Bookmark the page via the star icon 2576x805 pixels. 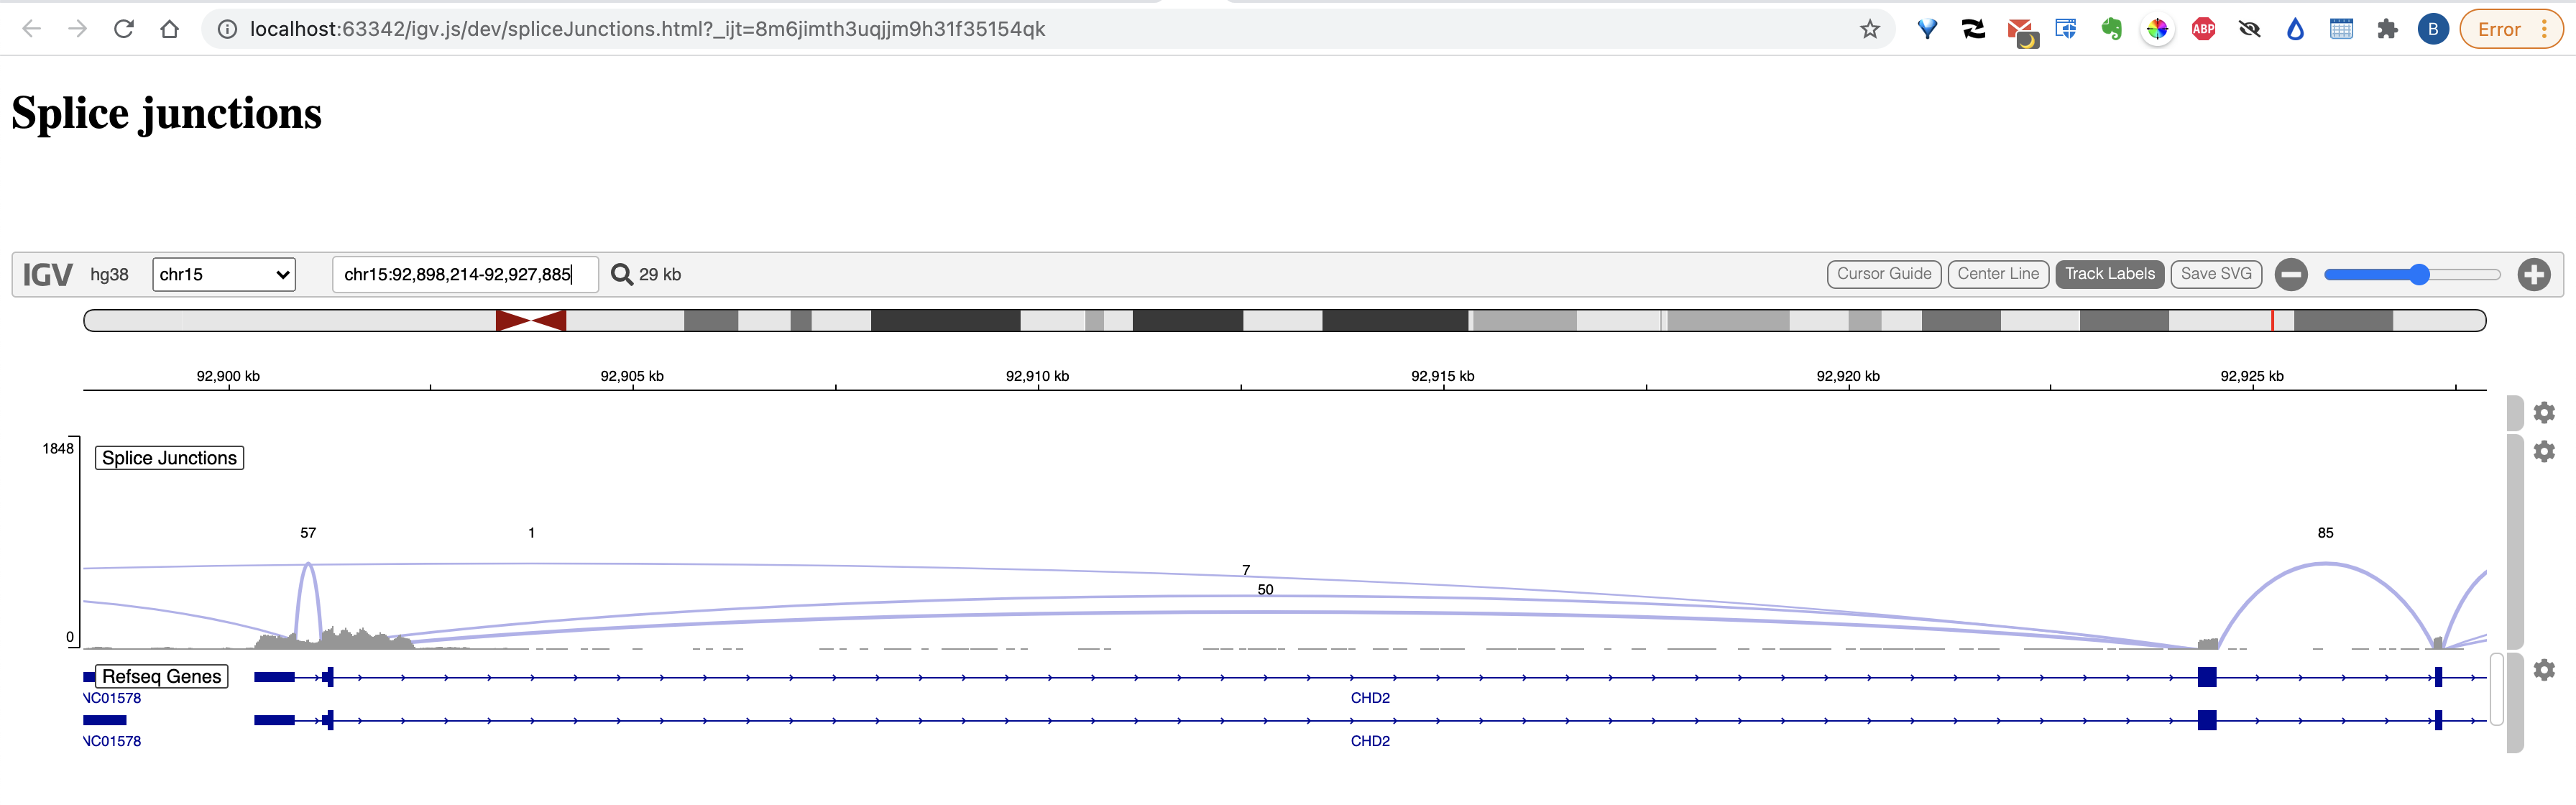[1869, 28]
